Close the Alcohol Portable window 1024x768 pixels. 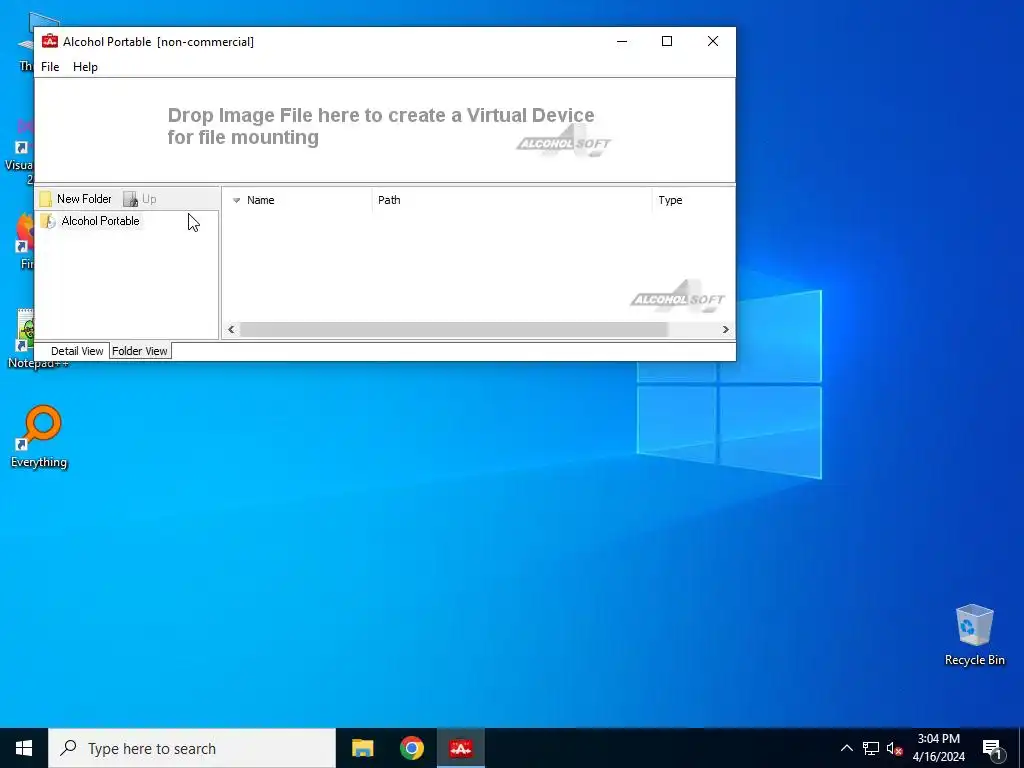point(712,41)
